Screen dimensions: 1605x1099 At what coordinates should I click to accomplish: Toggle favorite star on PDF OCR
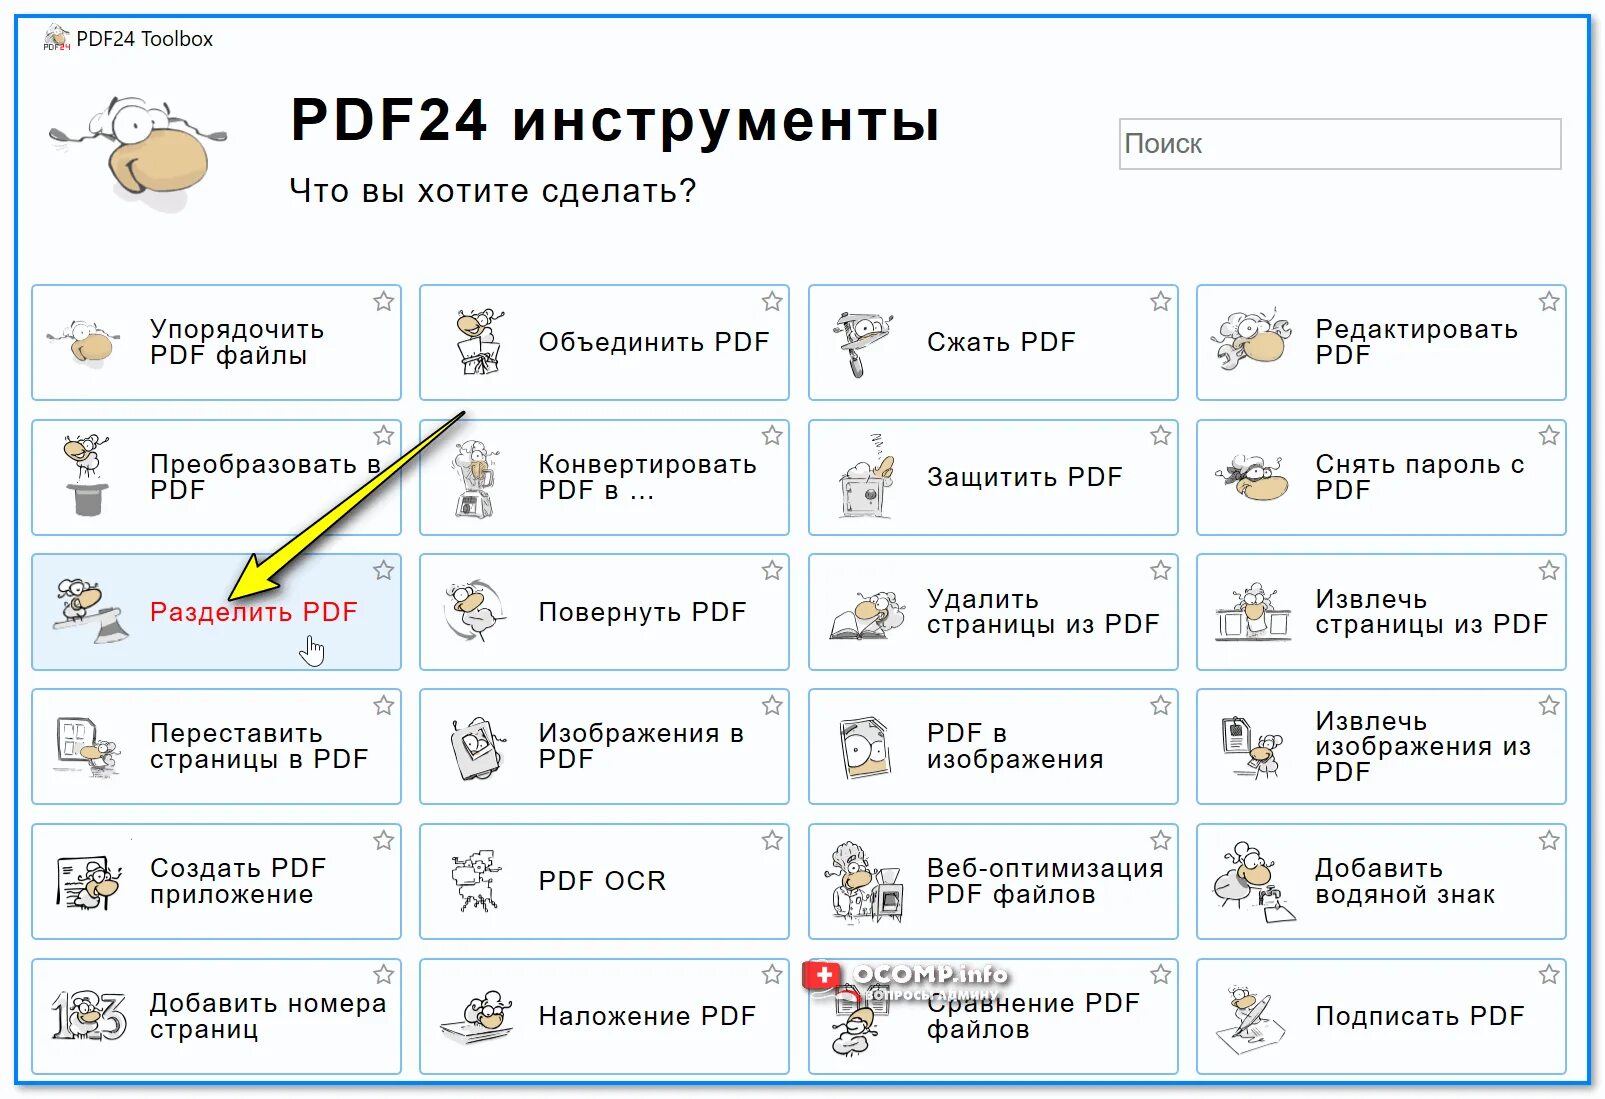tap(772, 840)
